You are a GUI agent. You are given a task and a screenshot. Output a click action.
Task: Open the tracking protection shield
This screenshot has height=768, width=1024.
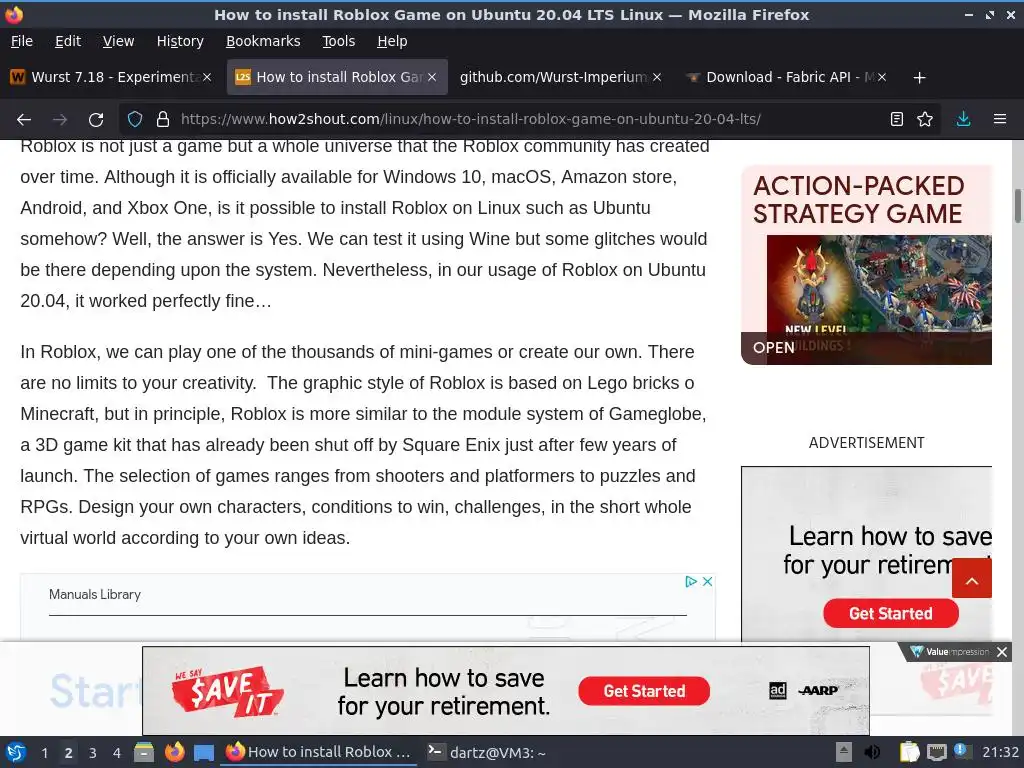point(135,120)
